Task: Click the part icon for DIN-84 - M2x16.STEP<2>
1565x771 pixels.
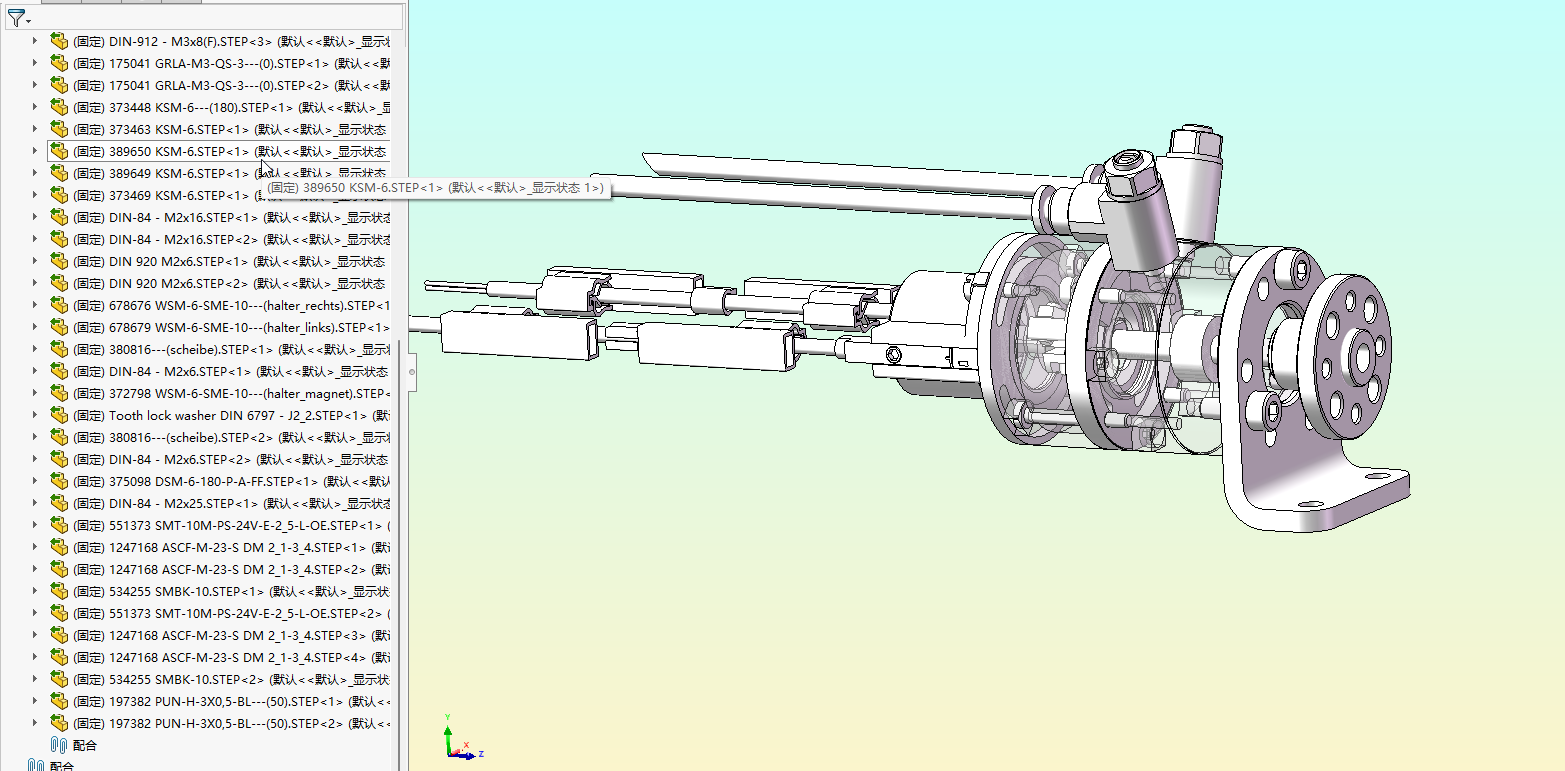Action: pos(59,239)
